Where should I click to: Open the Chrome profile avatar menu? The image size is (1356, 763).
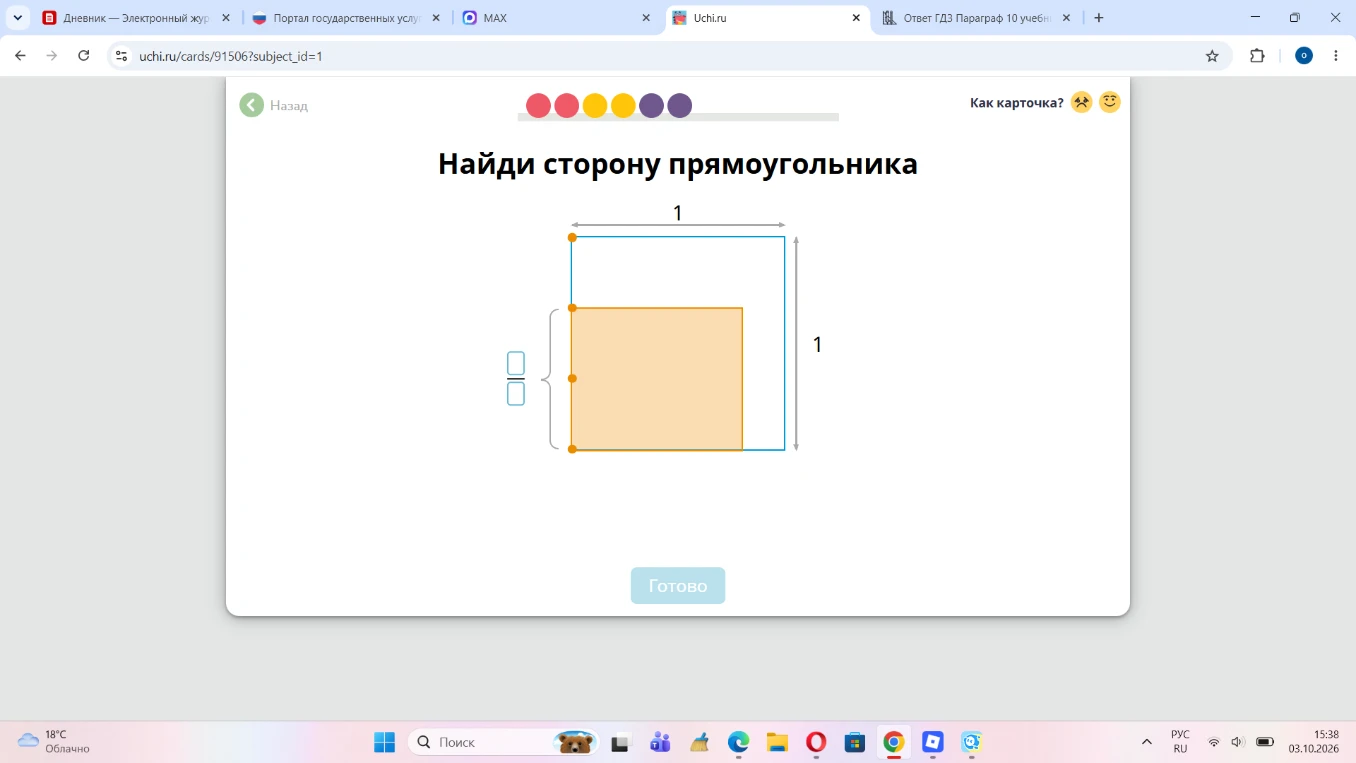point(1304,56)
